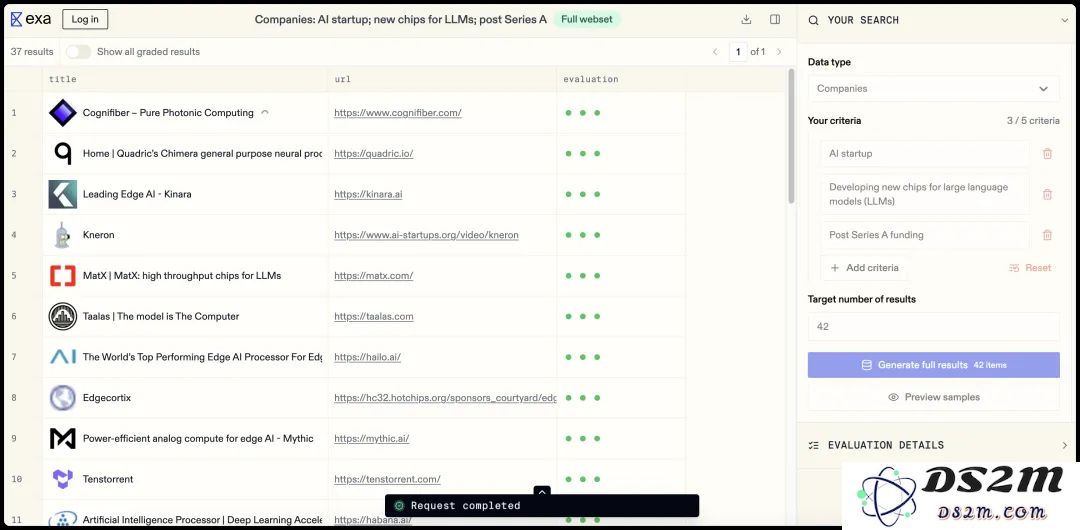The height and width of the screenshot is (530, 1080).
Task: Edit the AI startup criterion field
Action: [x=925, y=154]
